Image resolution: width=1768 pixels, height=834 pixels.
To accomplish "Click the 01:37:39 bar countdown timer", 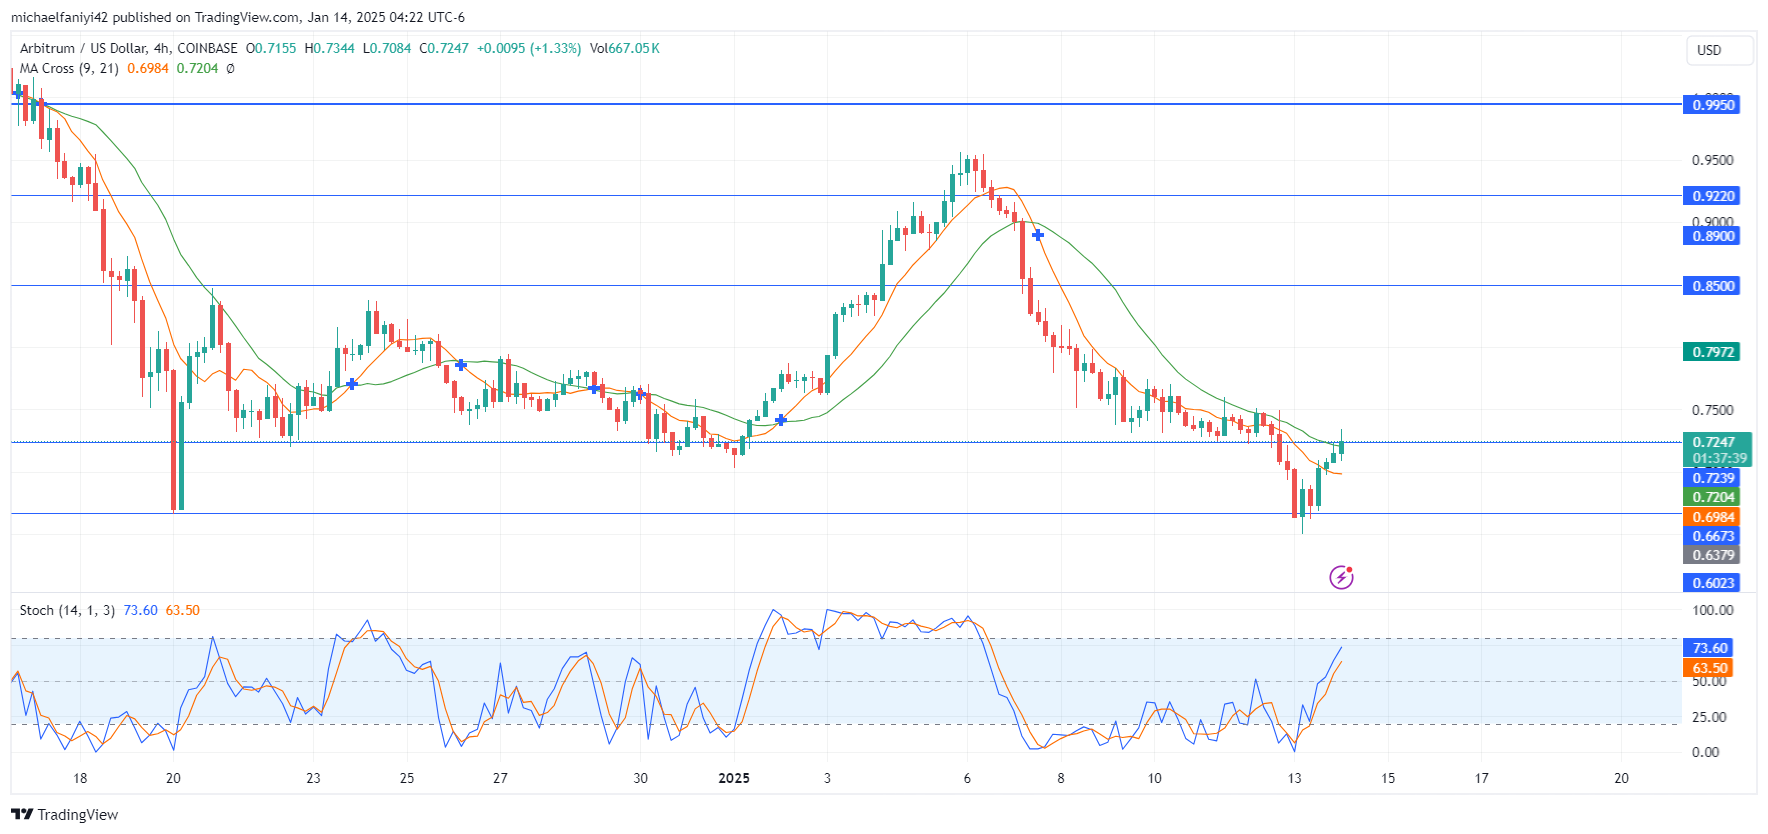I will pyautogui.click(x=1717, y=458).
